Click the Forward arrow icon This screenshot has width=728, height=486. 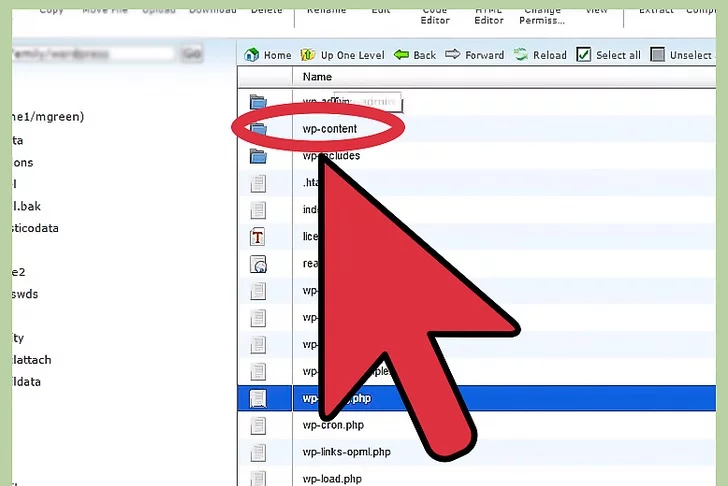pyautogui.click(x=453, y=55)
